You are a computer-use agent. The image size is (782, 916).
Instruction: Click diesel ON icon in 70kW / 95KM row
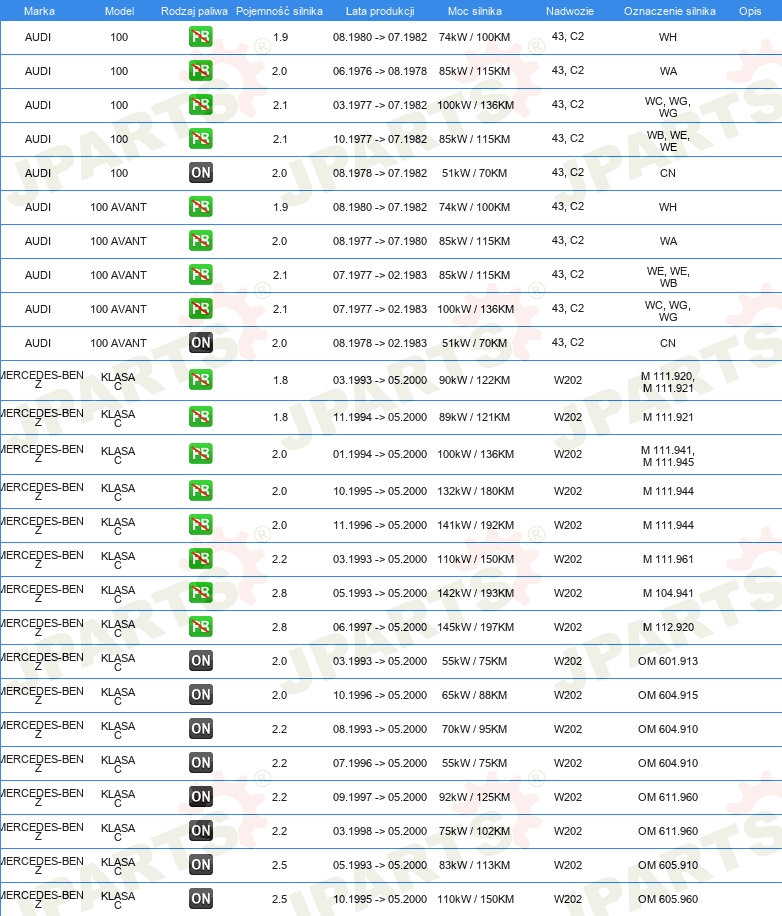(200, 728)
